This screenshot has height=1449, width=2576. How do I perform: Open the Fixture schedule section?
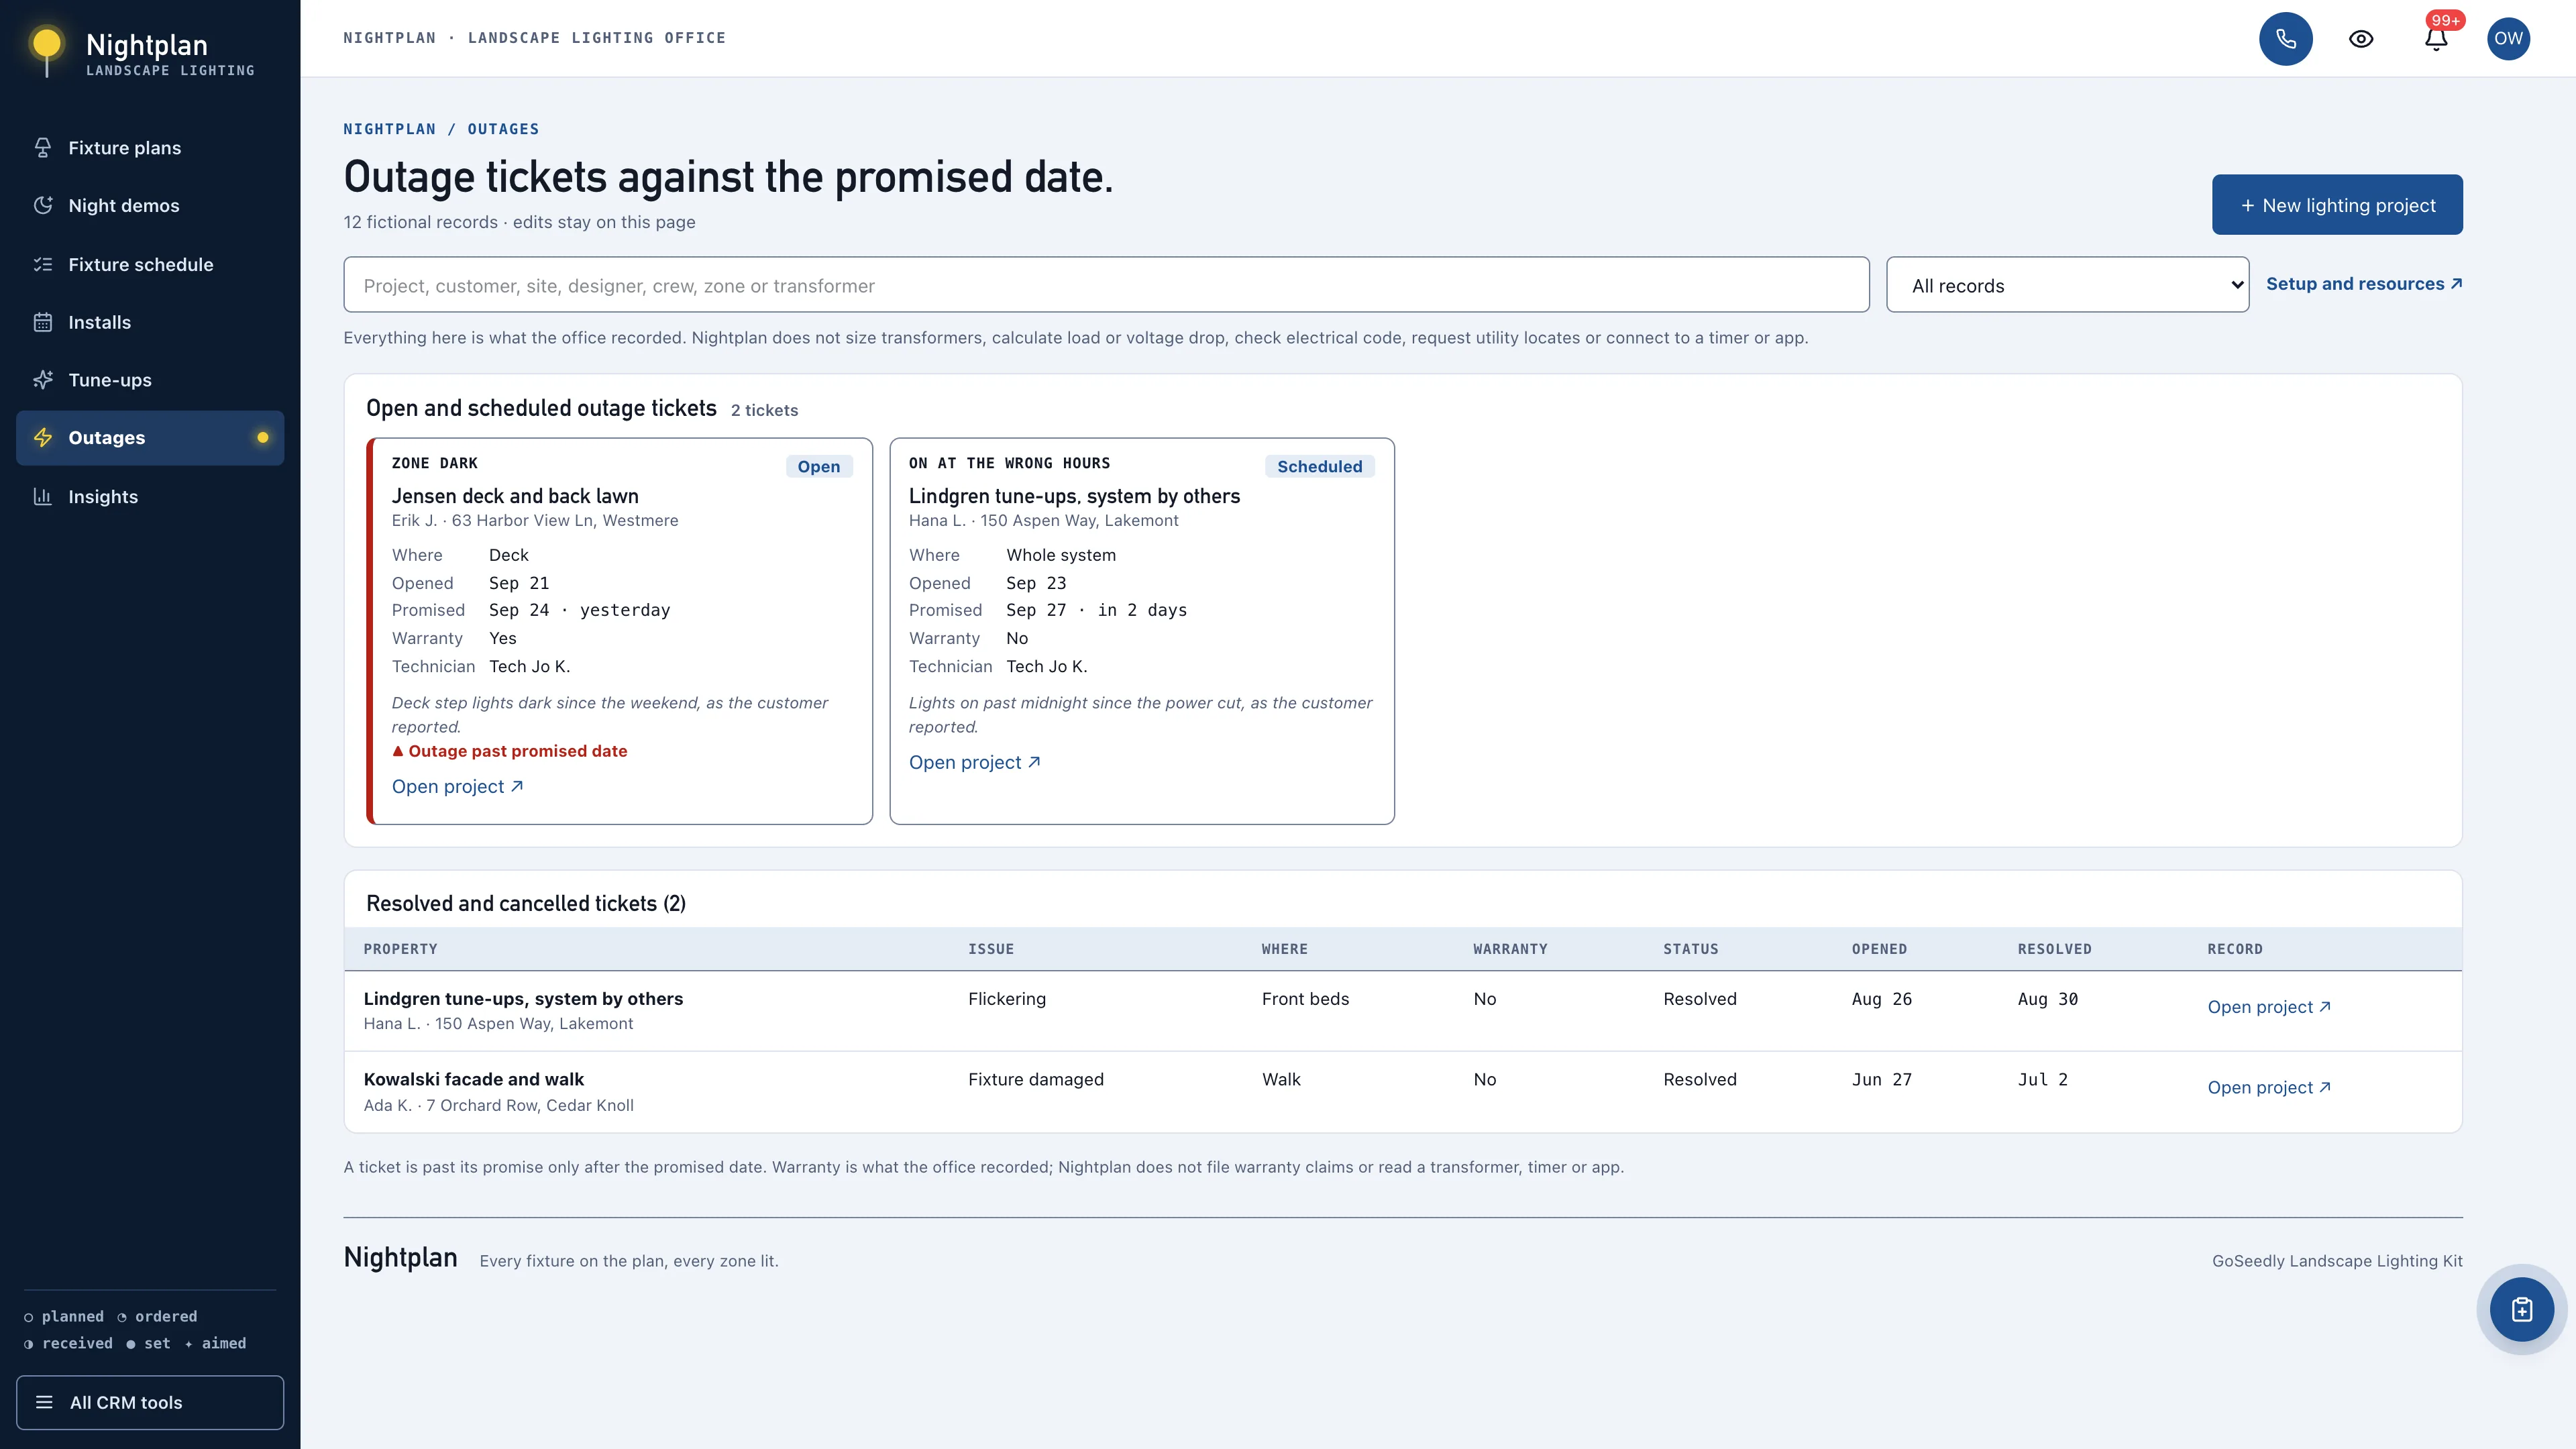pyautogui.click(x=150, y=265)
